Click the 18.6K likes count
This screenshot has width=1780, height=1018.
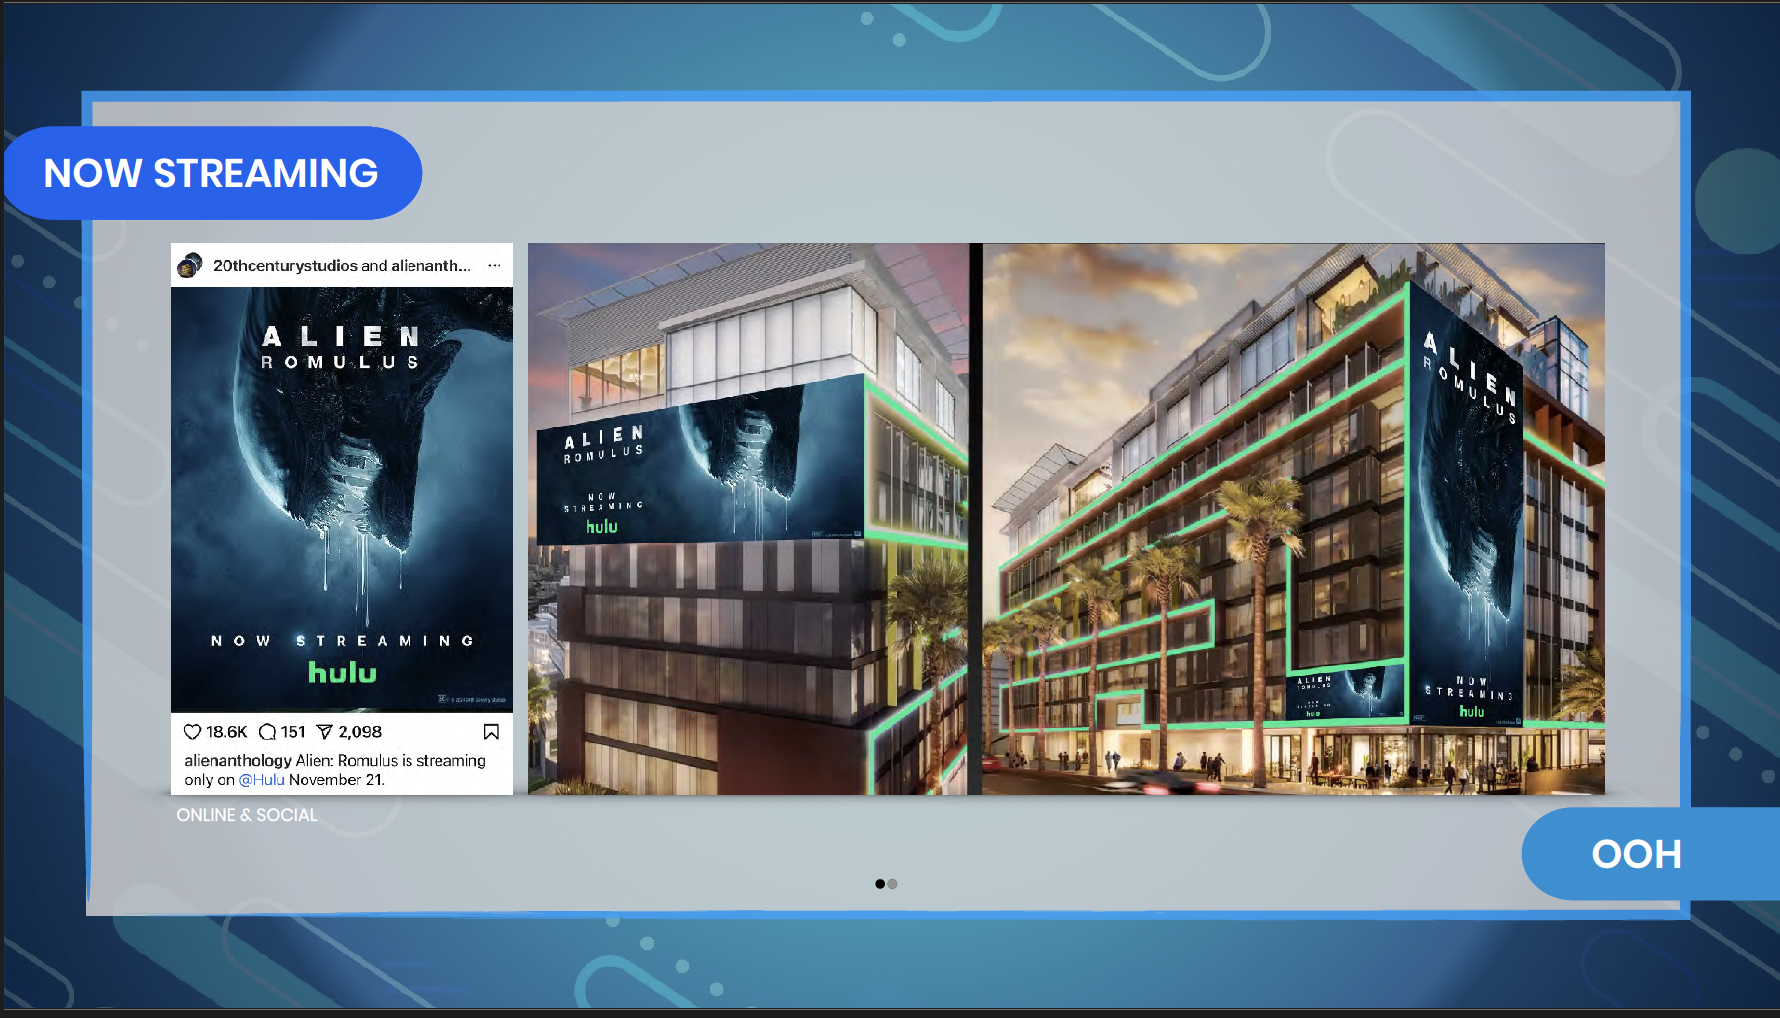pyautogui.click(x=227, y=732)
